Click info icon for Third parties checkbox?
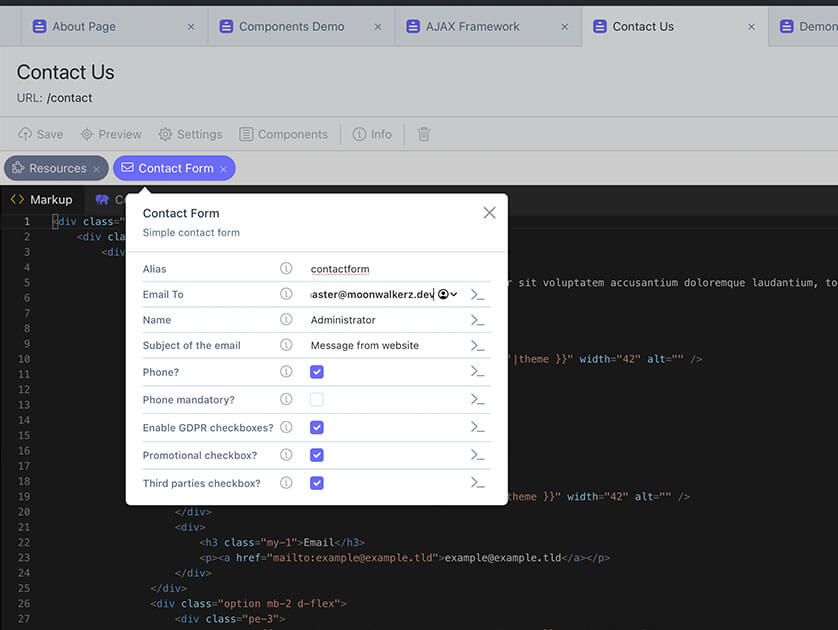838x630 pixels. 286,483
